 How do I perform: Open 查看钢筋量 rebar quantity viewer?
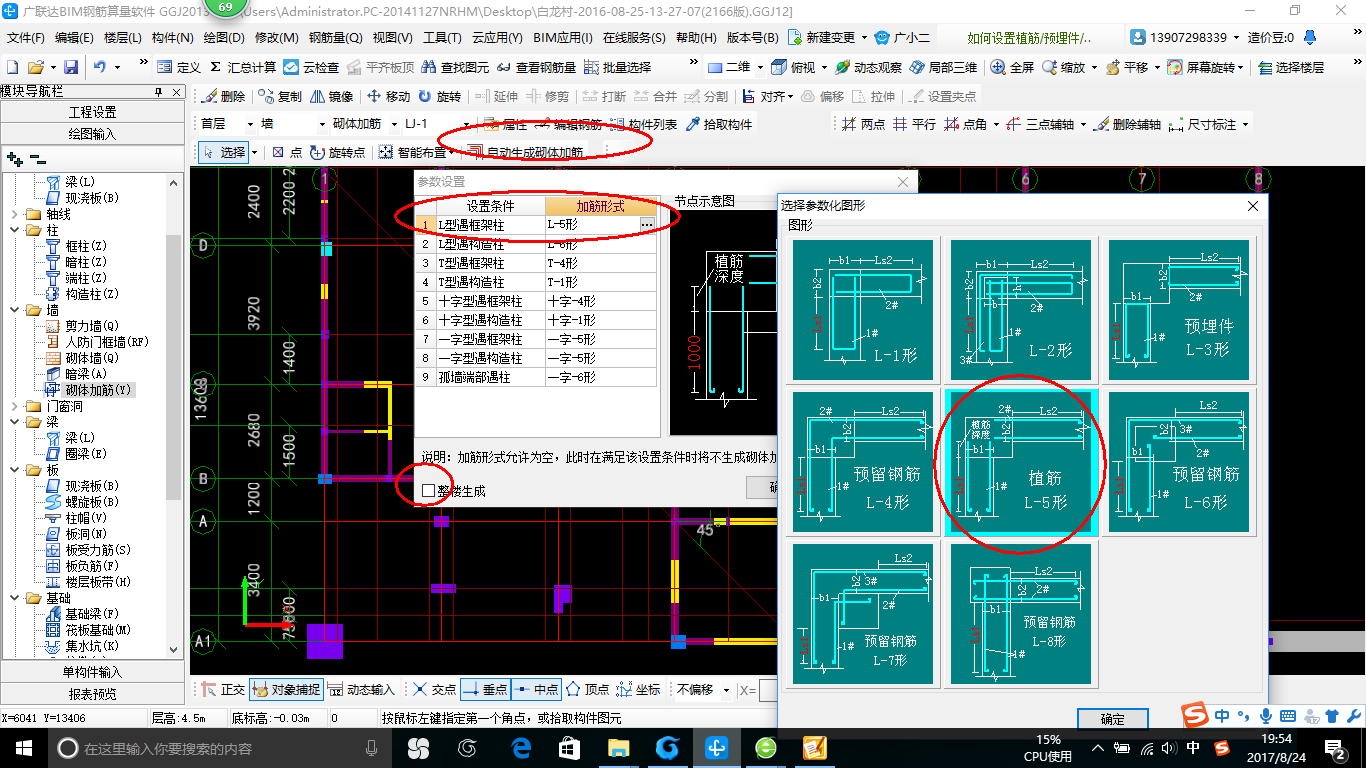[536, 67]
